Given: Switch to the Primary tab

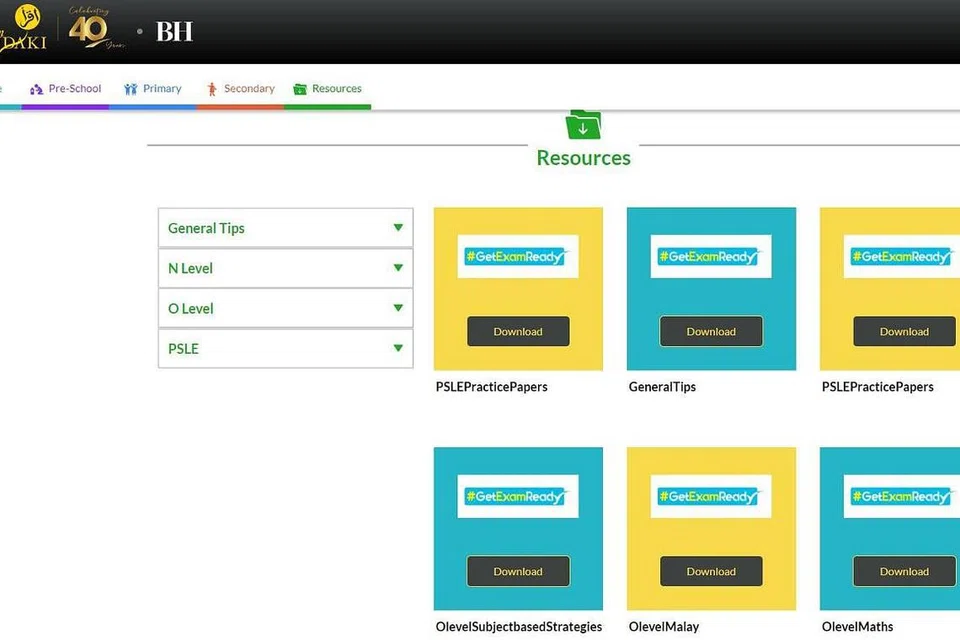Looking at the screenshot, I should [x=162, y=89].
